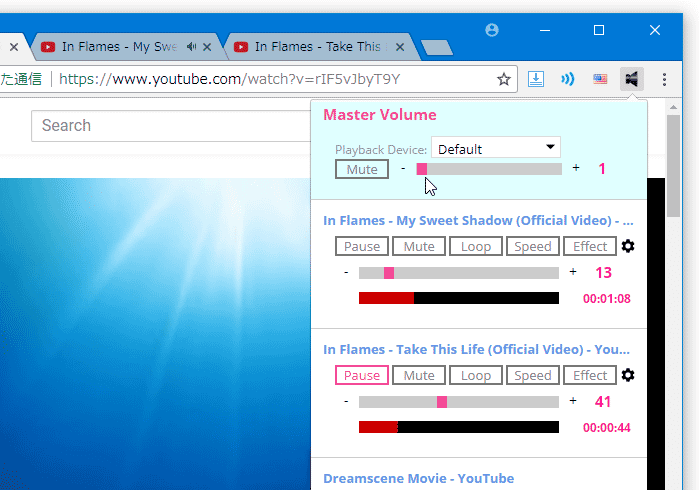699x490 pixels.
Task: Toggle the Master Volume Mute button
Action: 362,169
